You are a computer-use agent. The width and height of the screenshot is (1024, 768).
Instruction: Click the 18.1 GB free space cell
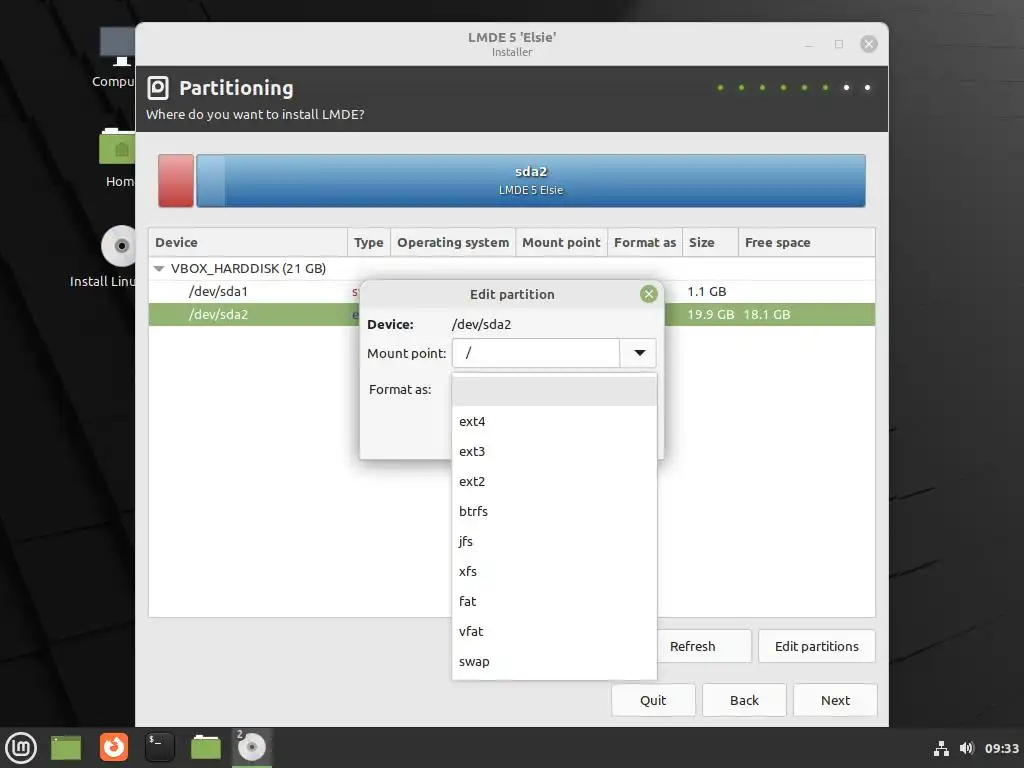coord(767,314)
